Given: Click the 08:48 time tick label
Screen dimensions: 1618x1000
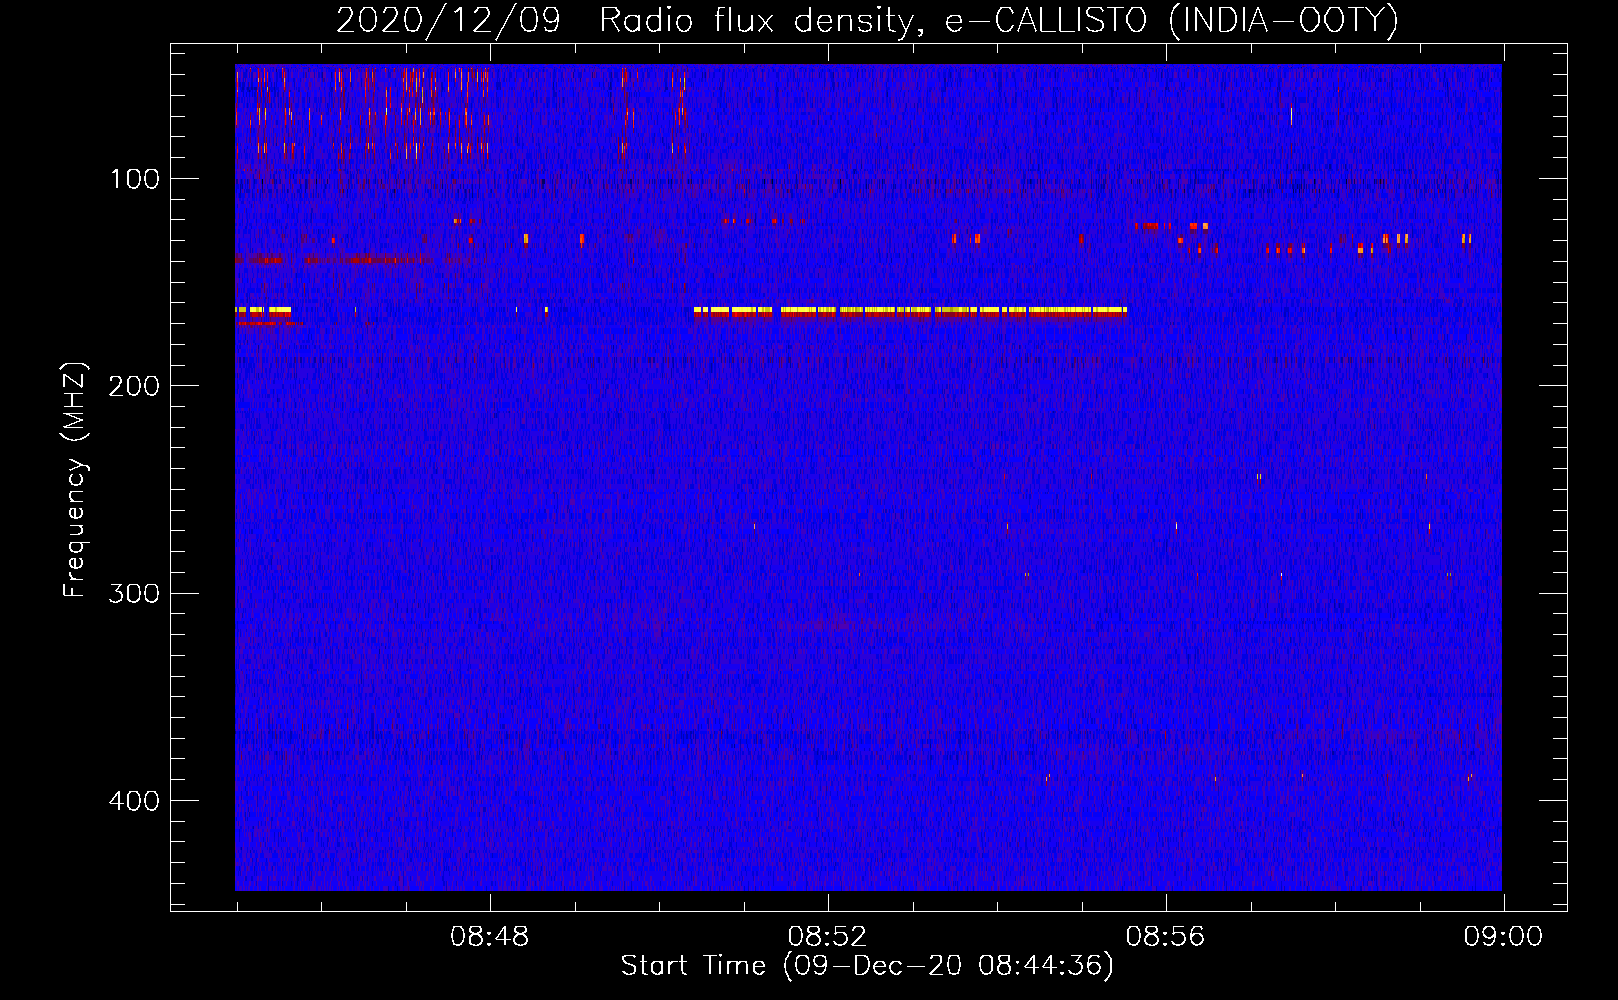Looking at the screenshot, I should click(x=490, y=937).
